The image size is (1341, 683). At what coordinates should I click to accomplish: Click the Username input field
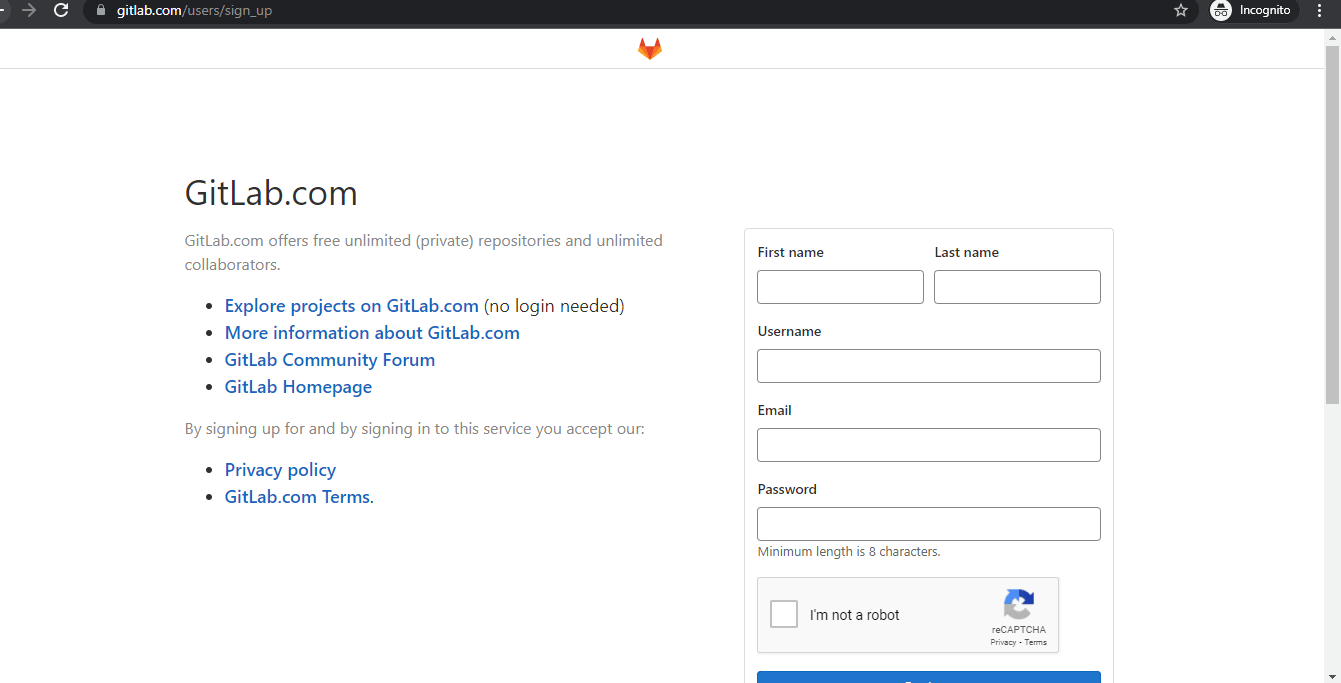tap(928, 366)
